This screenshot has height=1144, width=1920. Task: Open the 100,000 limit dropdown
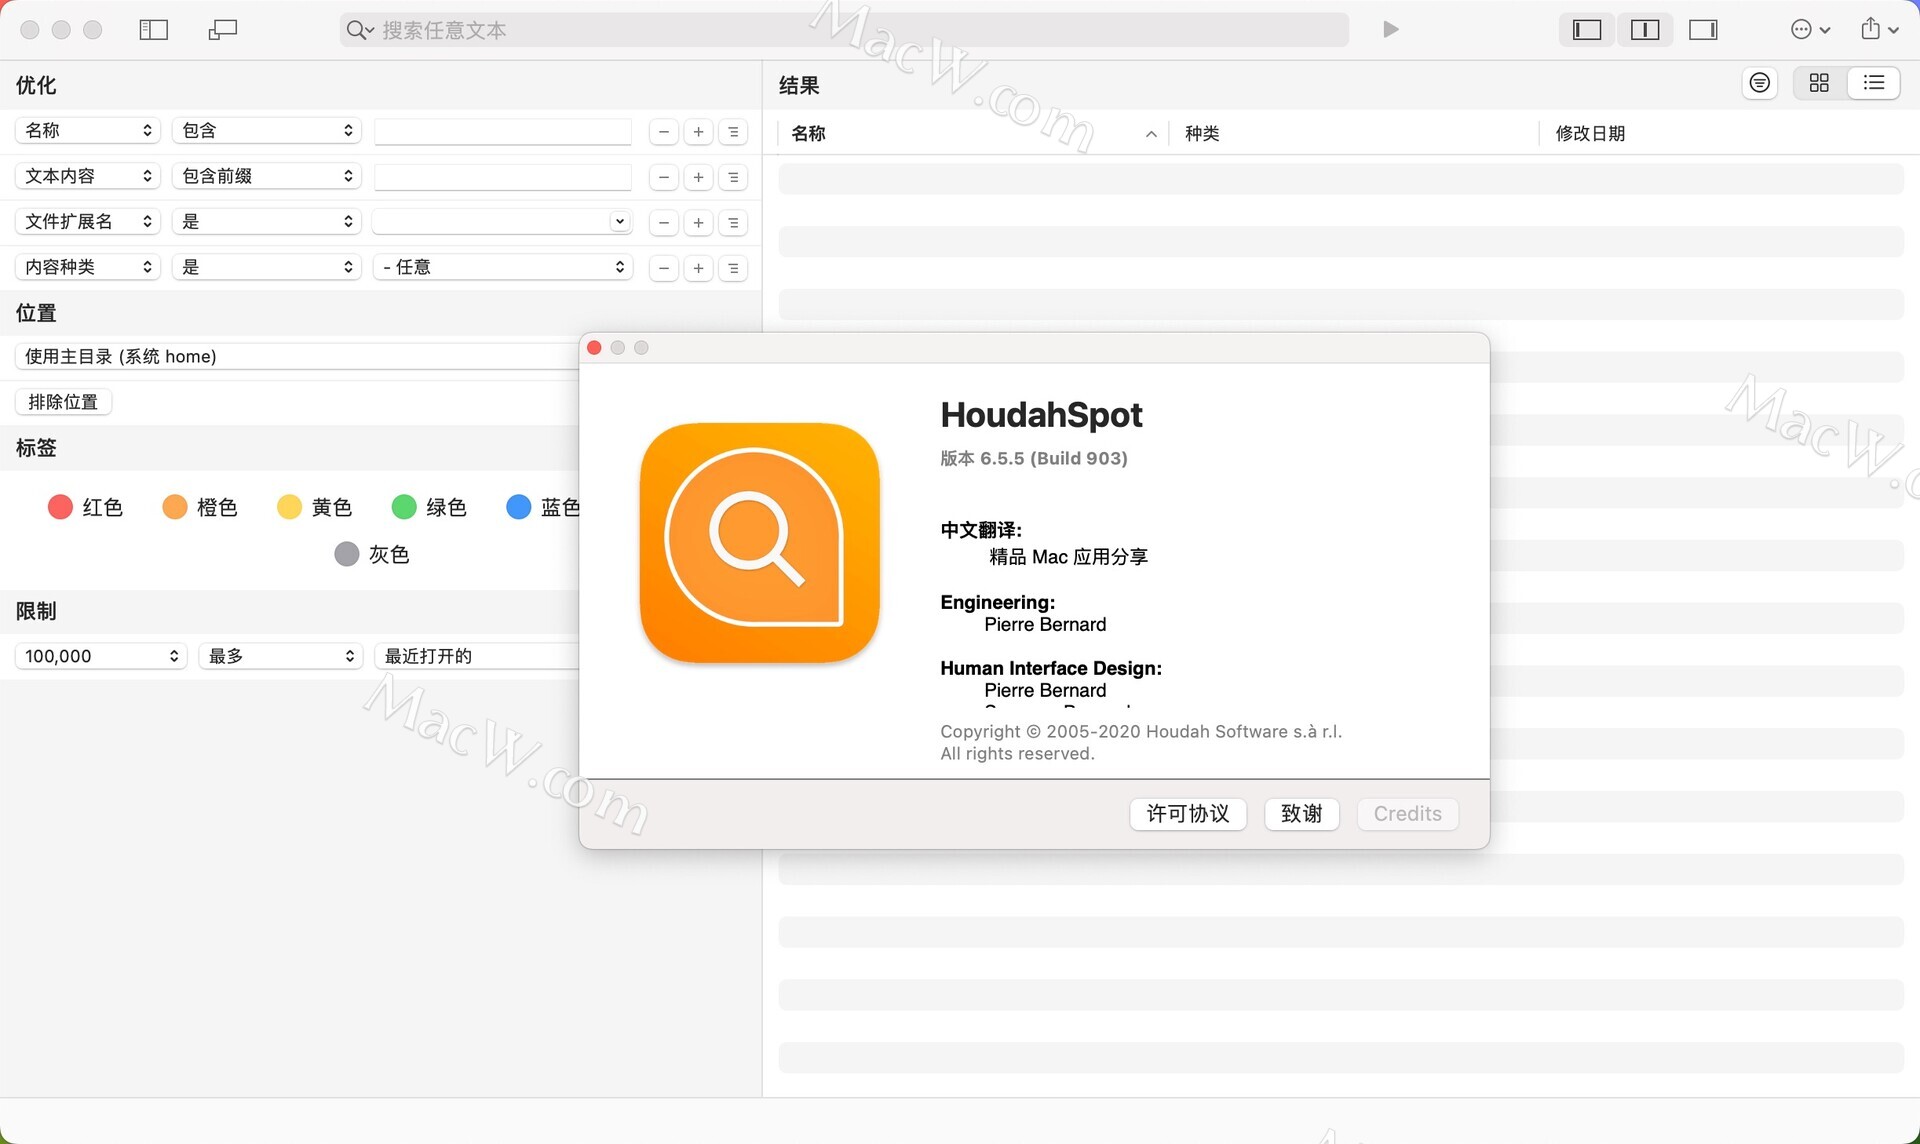(x=101, y=656)
